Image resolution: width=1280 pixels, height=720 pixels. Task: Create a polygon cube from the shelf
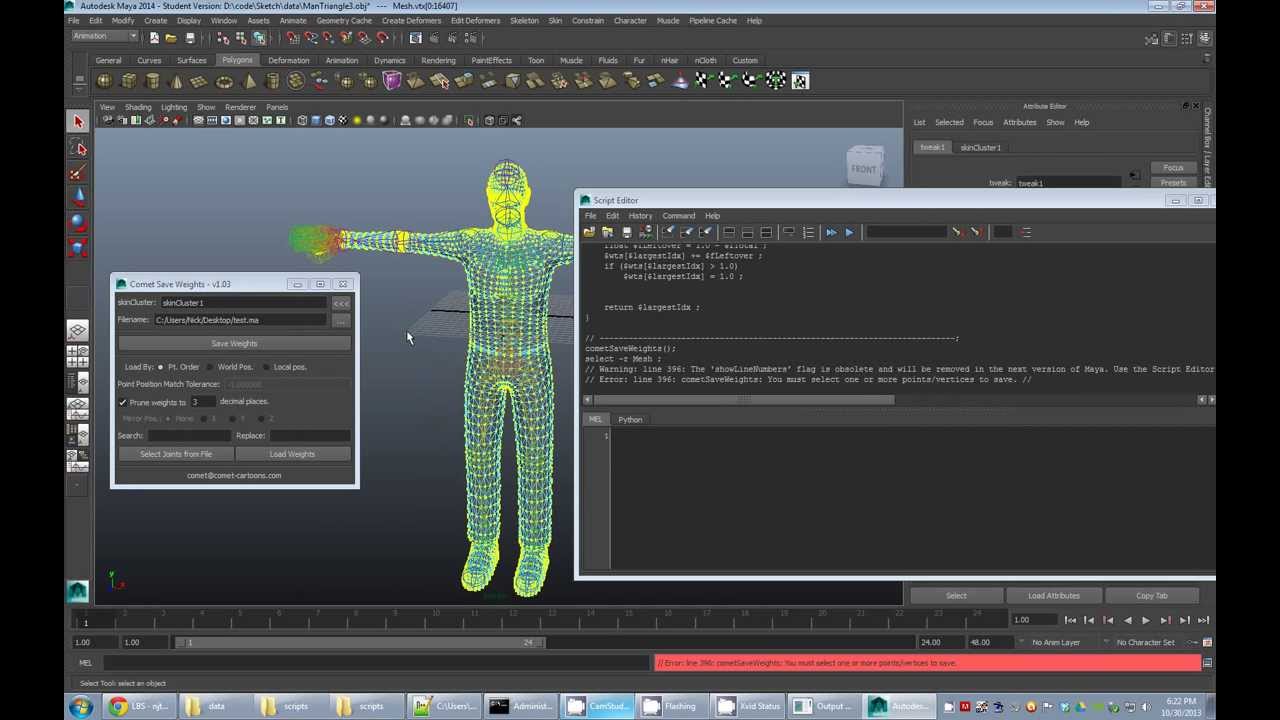click(x=129, y=81)
